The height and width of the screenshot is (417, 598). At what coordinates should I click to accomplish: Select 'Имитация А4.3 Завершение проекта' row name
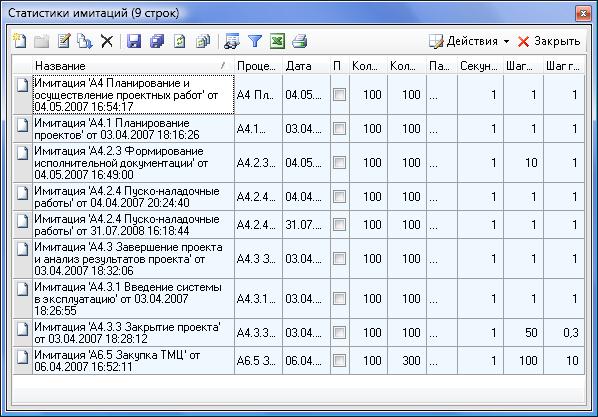[133, 259]
